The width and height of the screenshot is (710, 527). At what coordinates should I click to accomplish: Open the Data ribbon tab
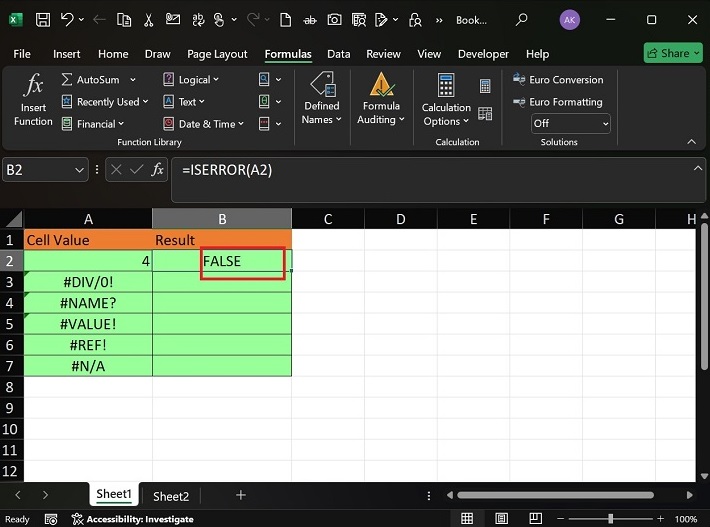click(x=338, y=54)
